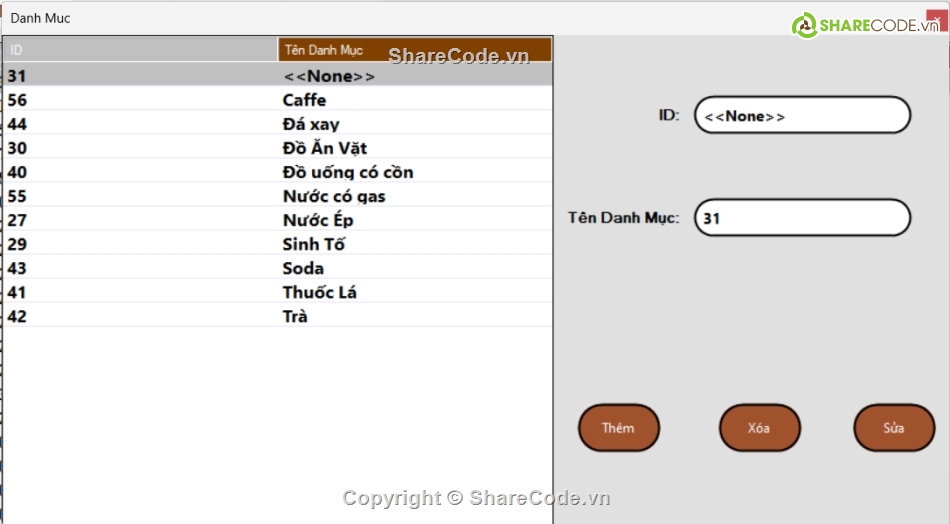The height and width of the screenshot is (524, 950).
Task: Click ID cell 41
Action: 140,293
